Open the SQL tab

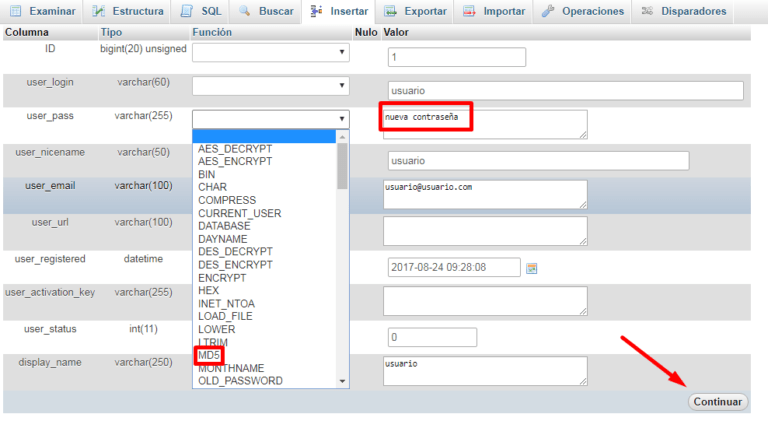(201, 11)
